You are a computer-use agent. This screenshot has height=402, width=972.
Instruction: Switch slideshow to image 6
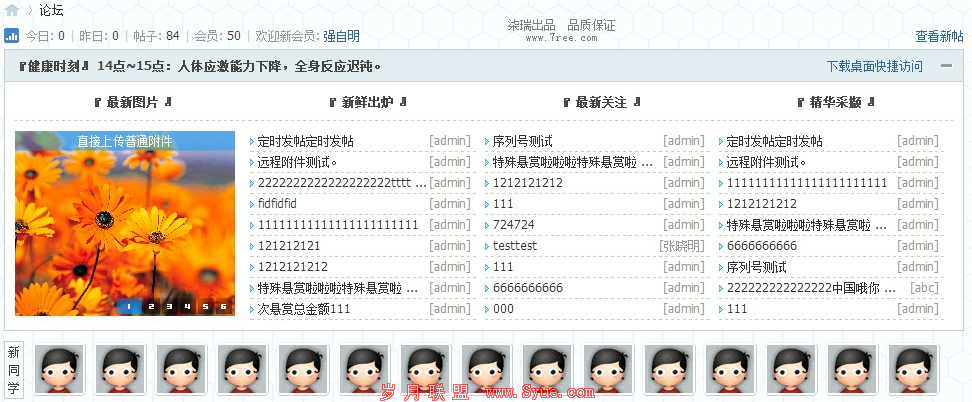tap(223, 306)
